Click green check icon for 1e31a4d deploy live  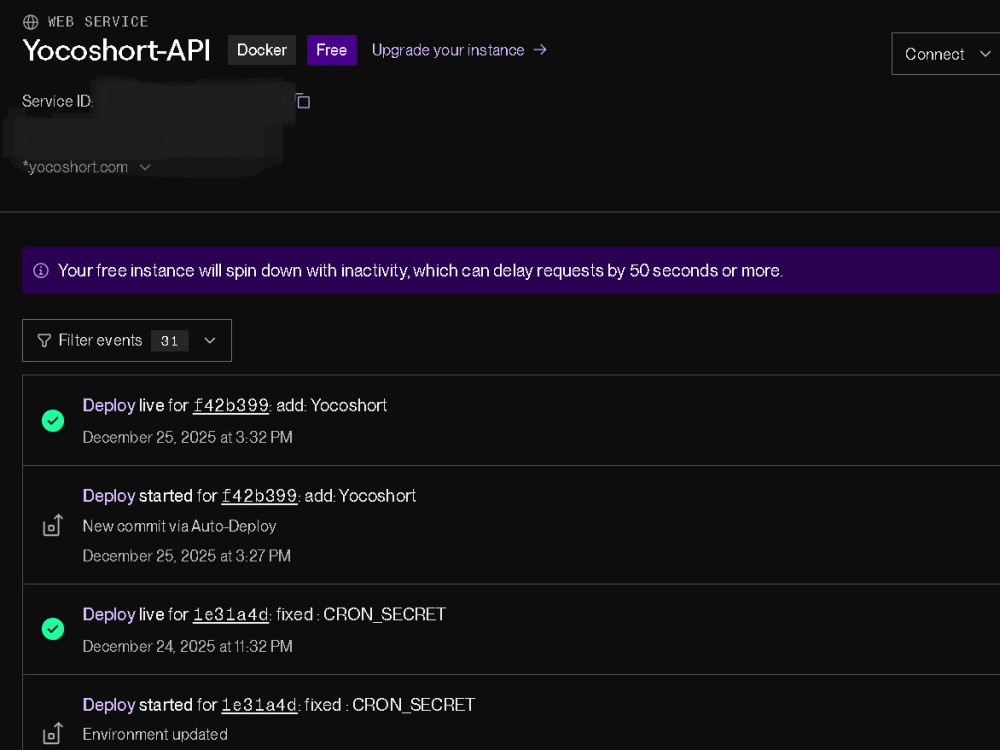tap(53, 629)
